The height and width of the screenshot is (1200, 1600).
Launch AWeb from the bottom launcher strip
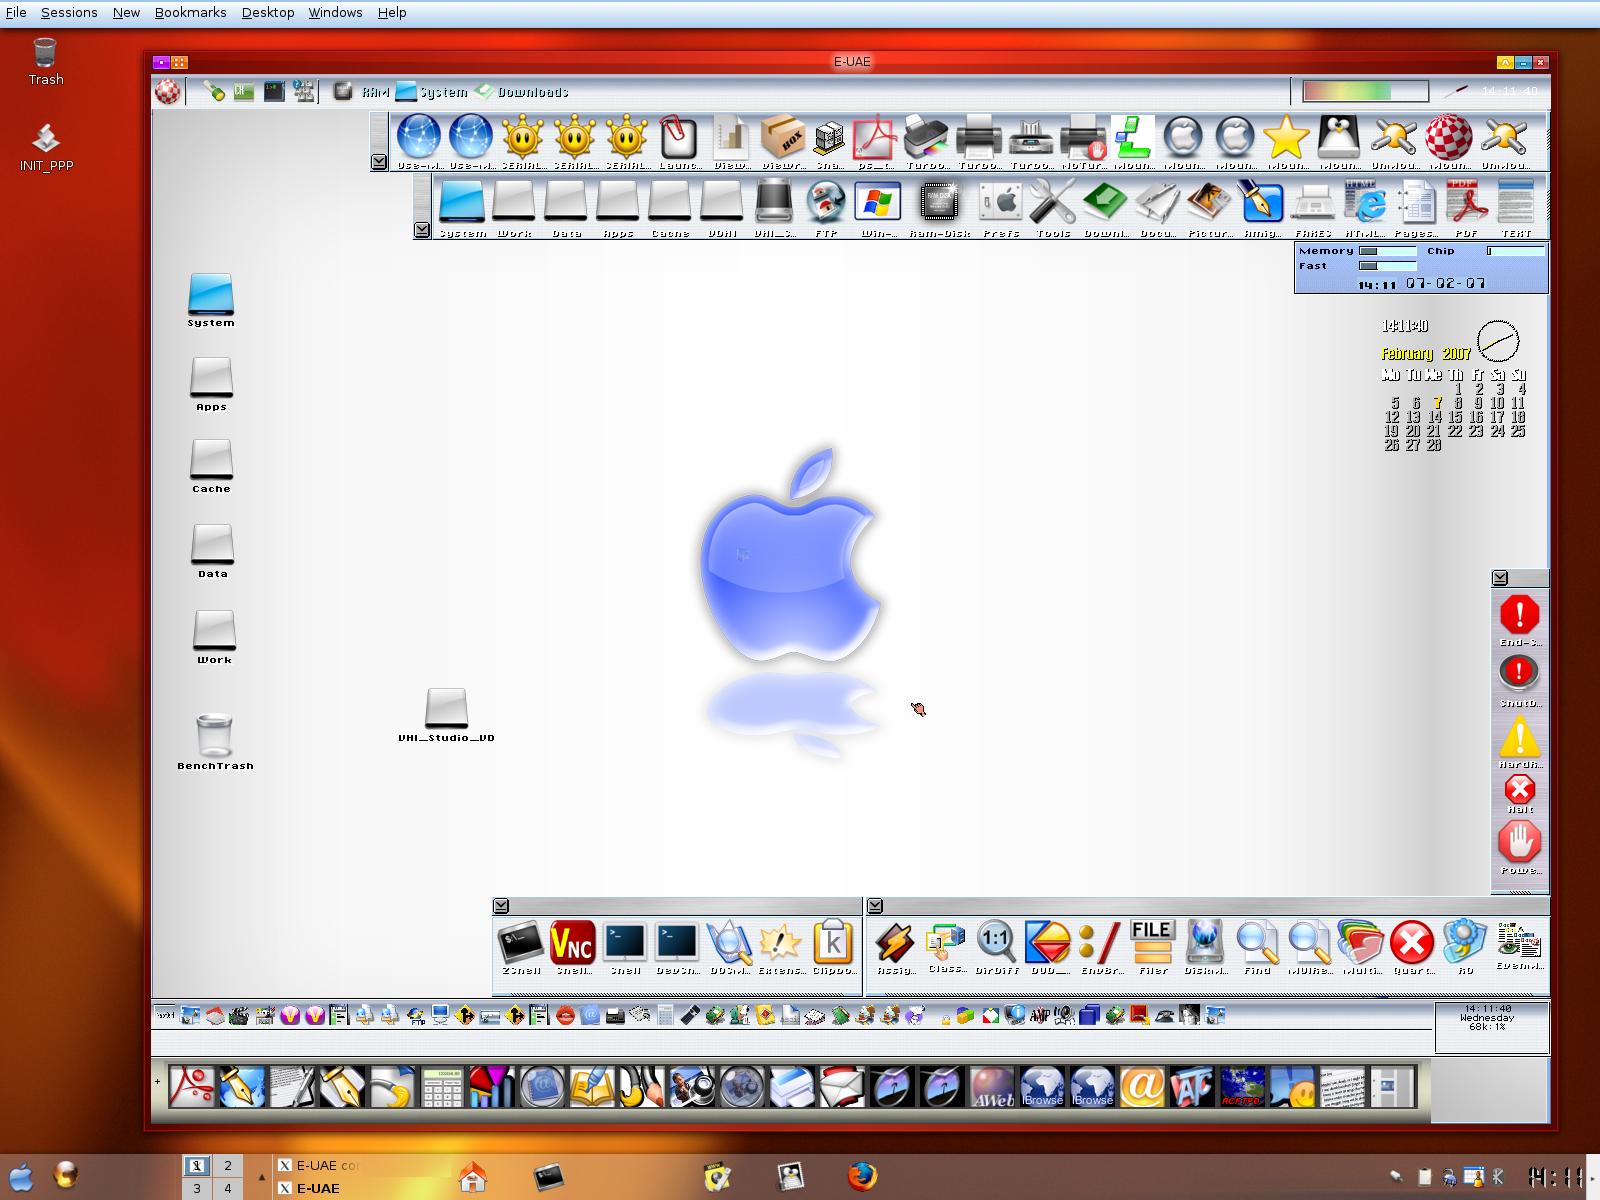click(x=992, y=1087)
